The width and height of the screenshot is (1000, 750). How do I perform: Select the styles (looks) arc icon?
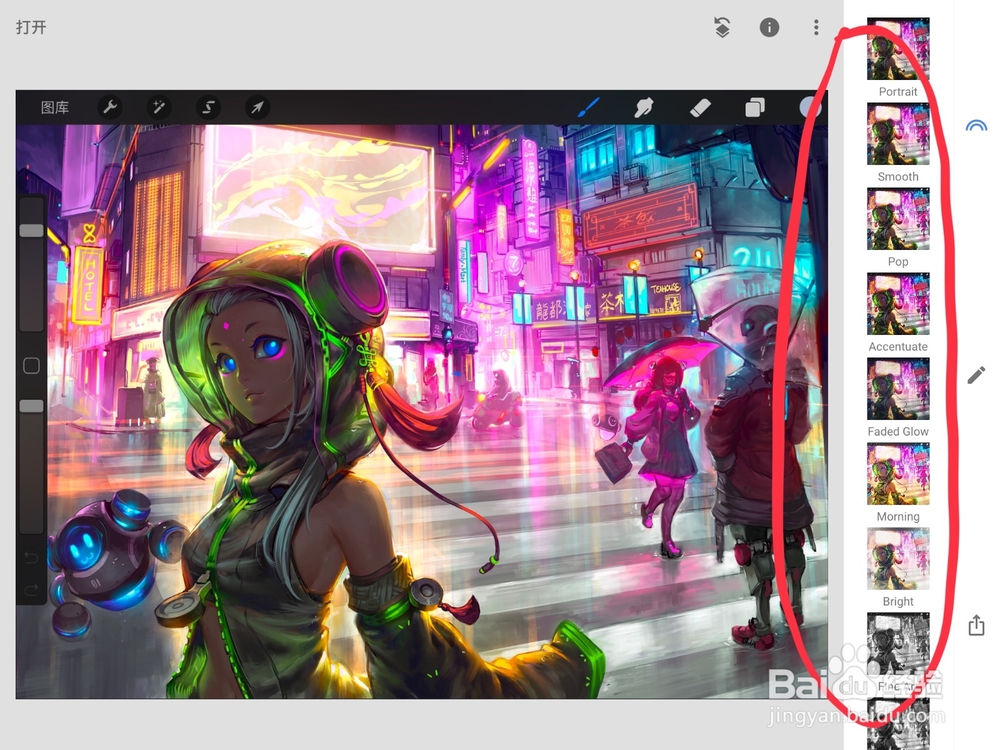(976, 126)
